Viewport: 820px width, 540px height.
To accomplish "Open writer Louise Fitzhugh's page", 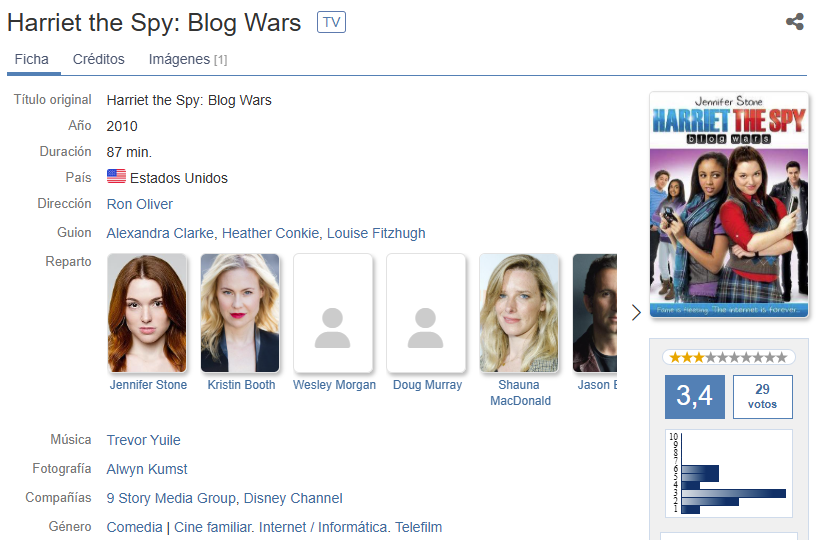I will [x=376, y=233].
